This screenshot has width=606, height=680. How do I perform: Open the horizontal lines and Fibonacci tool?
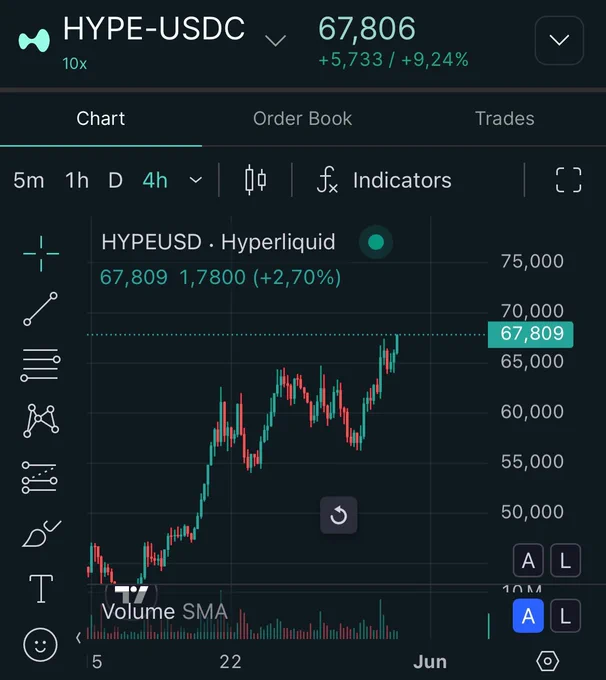click(40, 365)
